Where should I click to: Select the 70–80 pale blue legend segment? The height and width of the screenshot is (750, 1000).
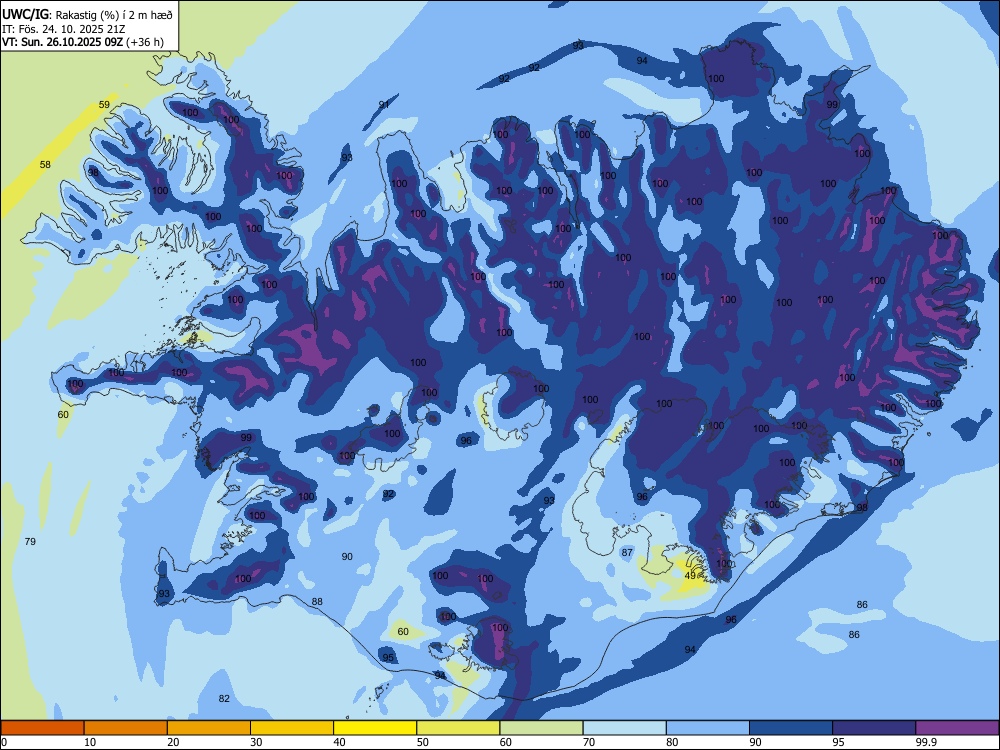(x=624, y=728)
